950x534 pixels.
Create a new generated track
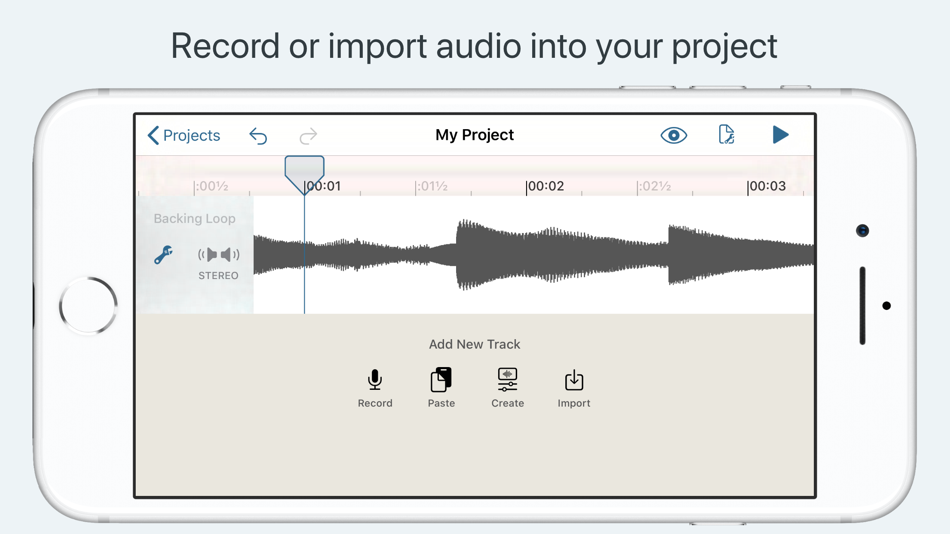click(508, 388)
